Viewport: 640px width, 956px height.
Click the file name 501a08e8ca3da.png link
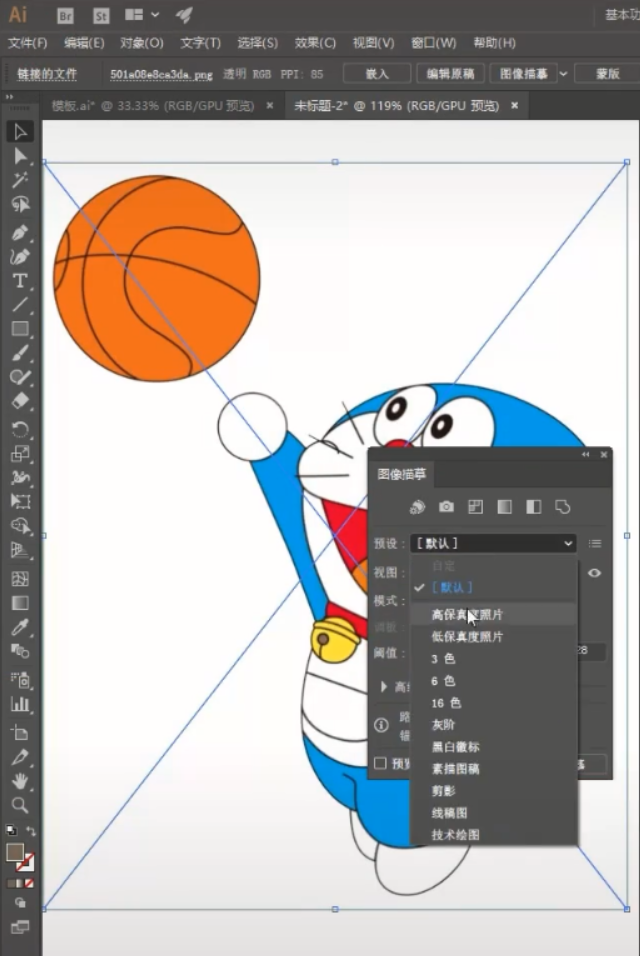pos(161,74)
